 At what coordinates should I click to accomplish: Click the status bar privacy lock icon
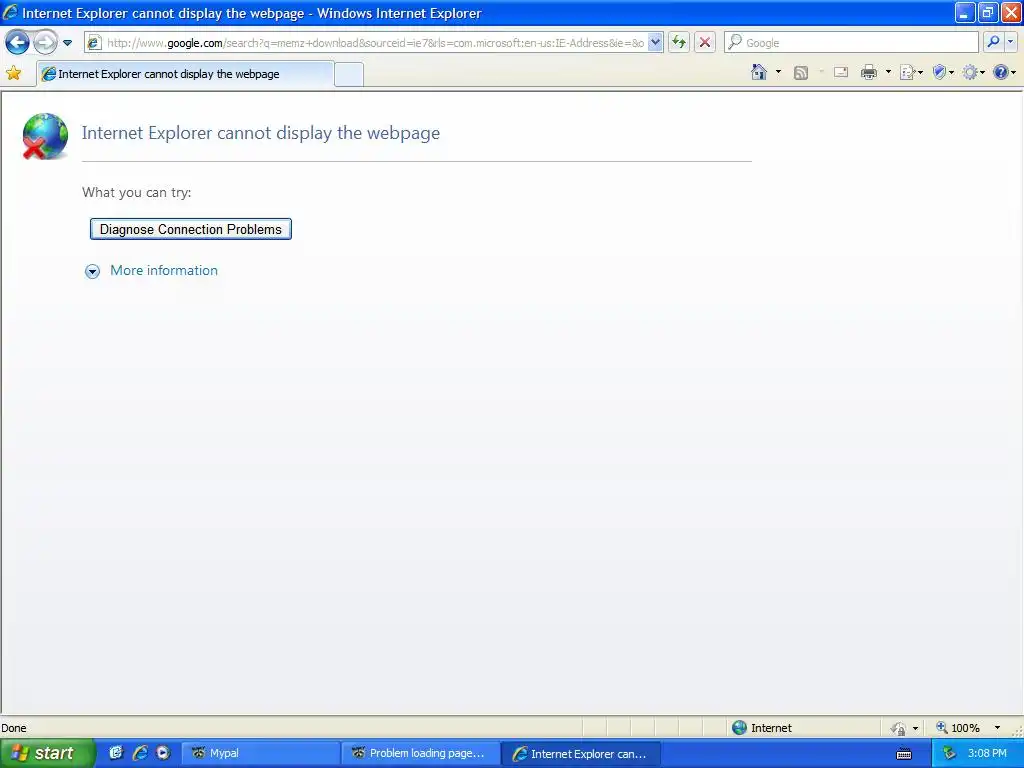click(x=899, y=728)
